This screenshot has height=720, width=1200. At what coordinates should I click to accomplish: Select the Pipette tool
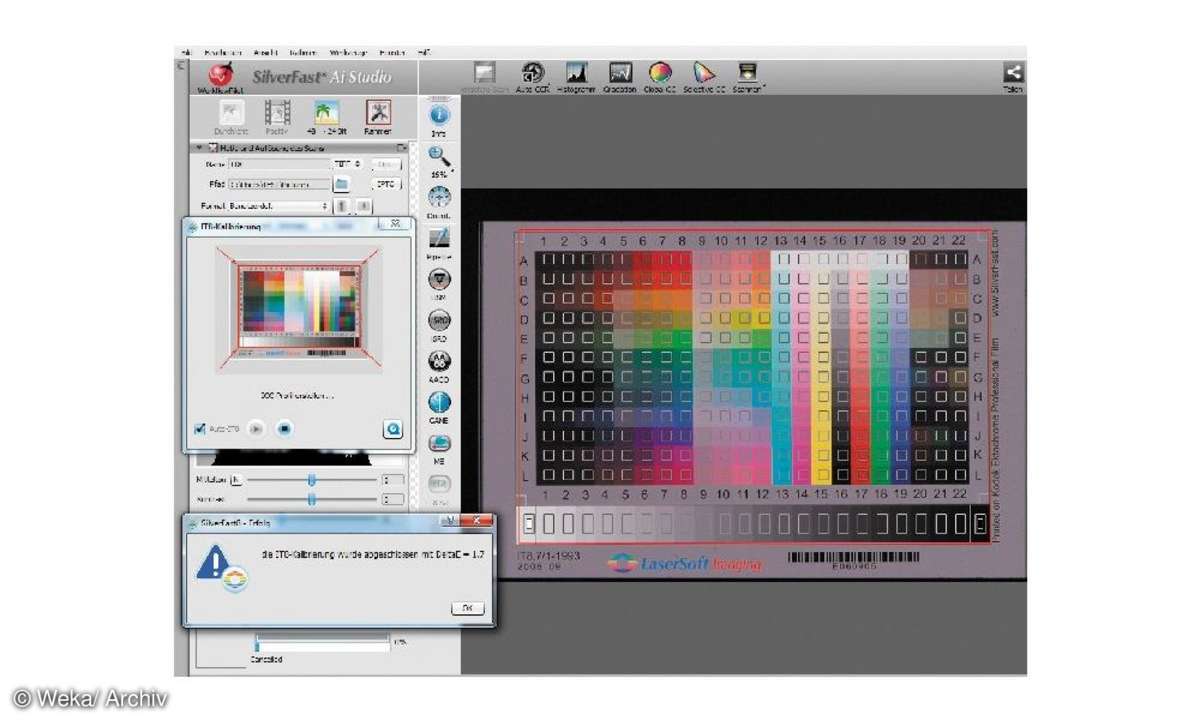pyautogui.click(x=439, y=238)
